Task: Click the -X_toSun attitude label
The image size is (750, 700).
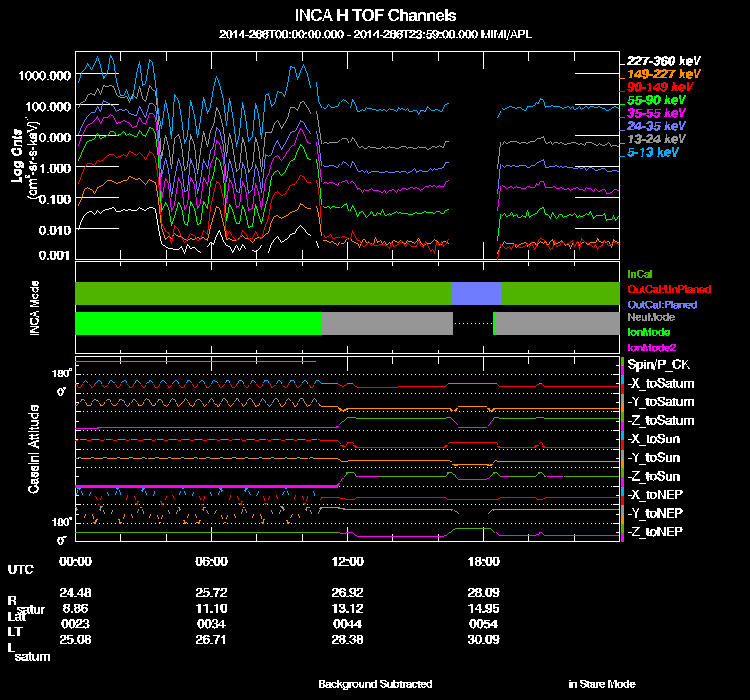Action: [x=653, y=439]
